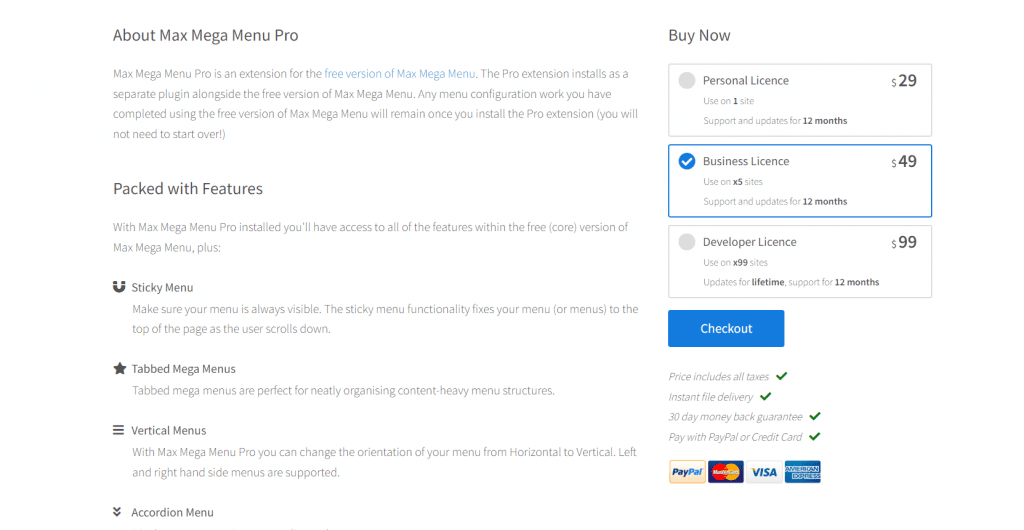Click the Vertical Menus hamburger icon
This screenshot has height=530, width=1024.
pos(119,430)
